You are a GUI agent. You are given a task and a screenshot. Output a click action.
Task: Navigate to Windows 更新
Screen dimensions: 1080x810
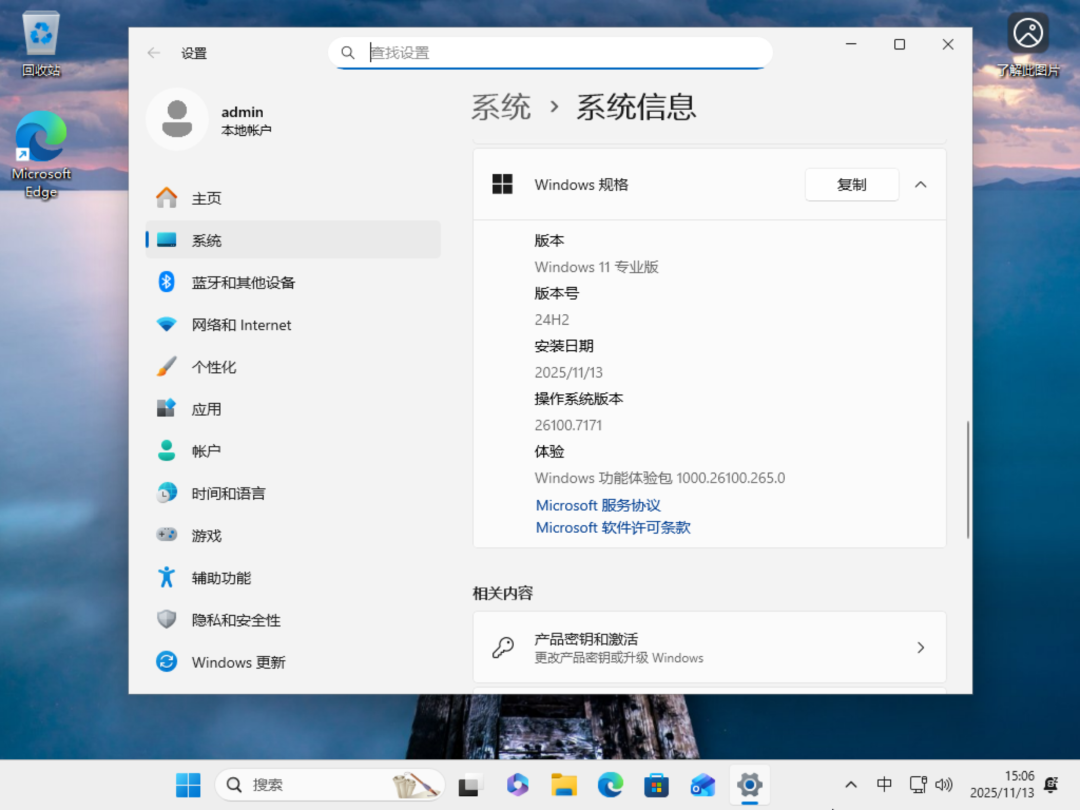tap(293, 662)
